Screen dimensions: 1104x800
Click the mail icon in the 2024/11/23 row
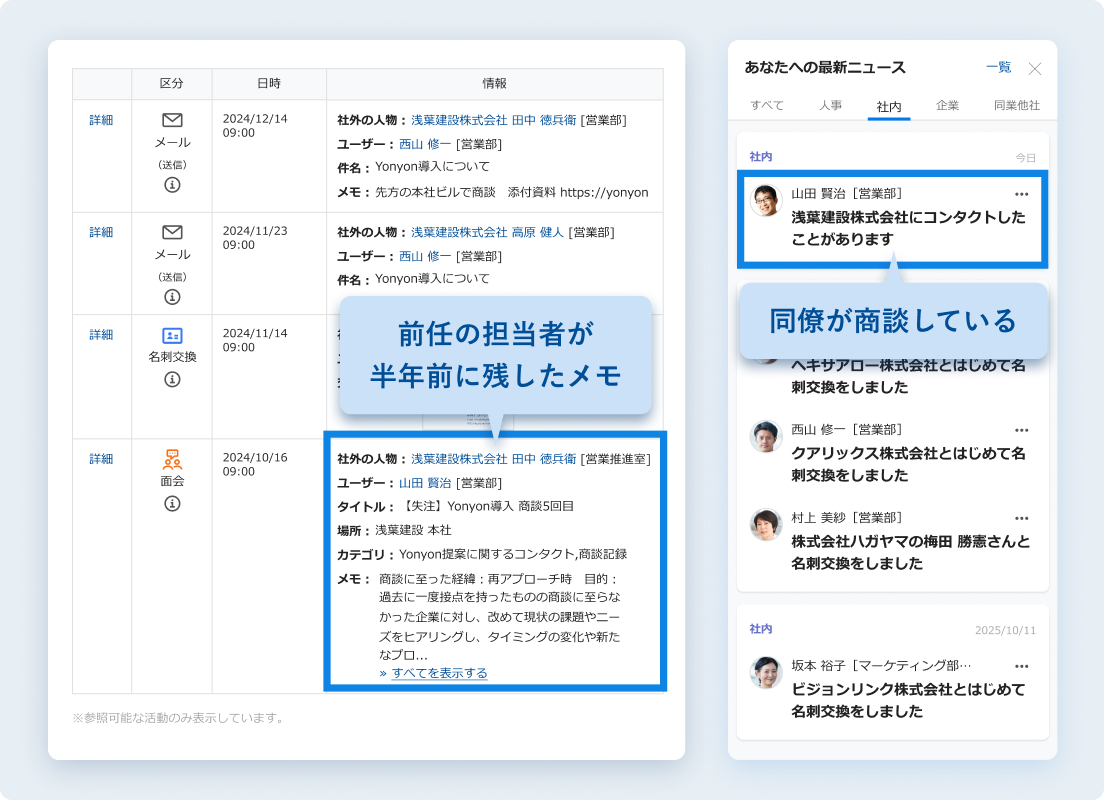tap(172, 232)
